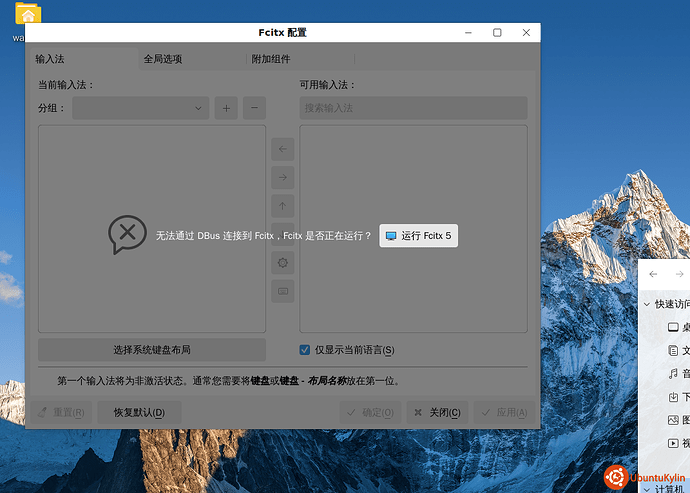The height and width of the screenshot is (493, 690).
Task: Open the 附加组件 tab
Action: point(300,59)
